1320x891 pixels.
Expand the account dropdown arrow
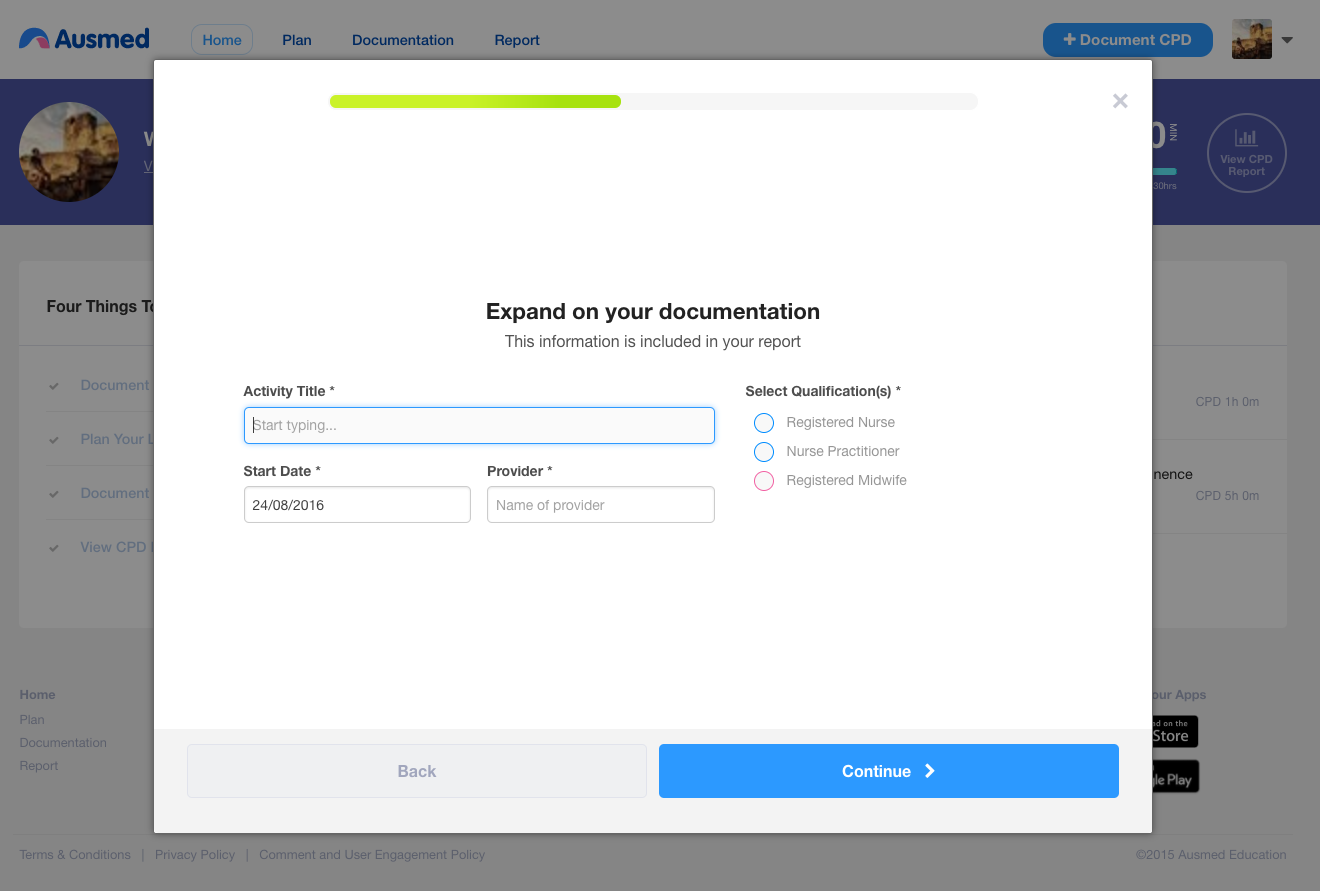(x=1287, y=40)
